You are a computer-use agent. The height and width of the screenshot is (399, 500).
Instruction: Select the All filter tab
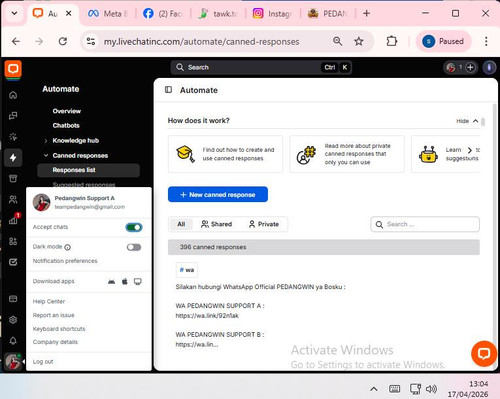[181, 224]
